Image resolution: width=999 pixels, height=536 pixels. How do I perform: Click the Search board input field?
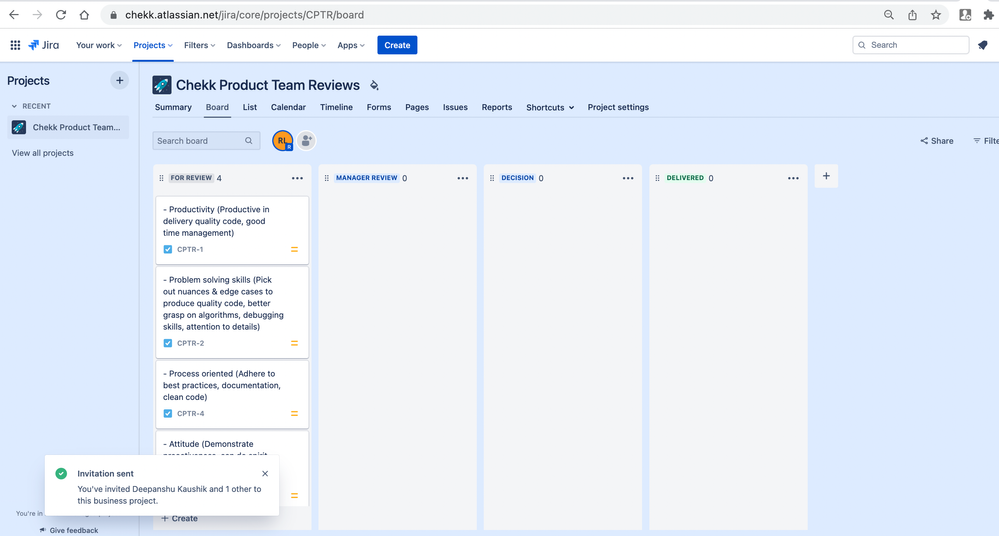[x=206, y=141]
